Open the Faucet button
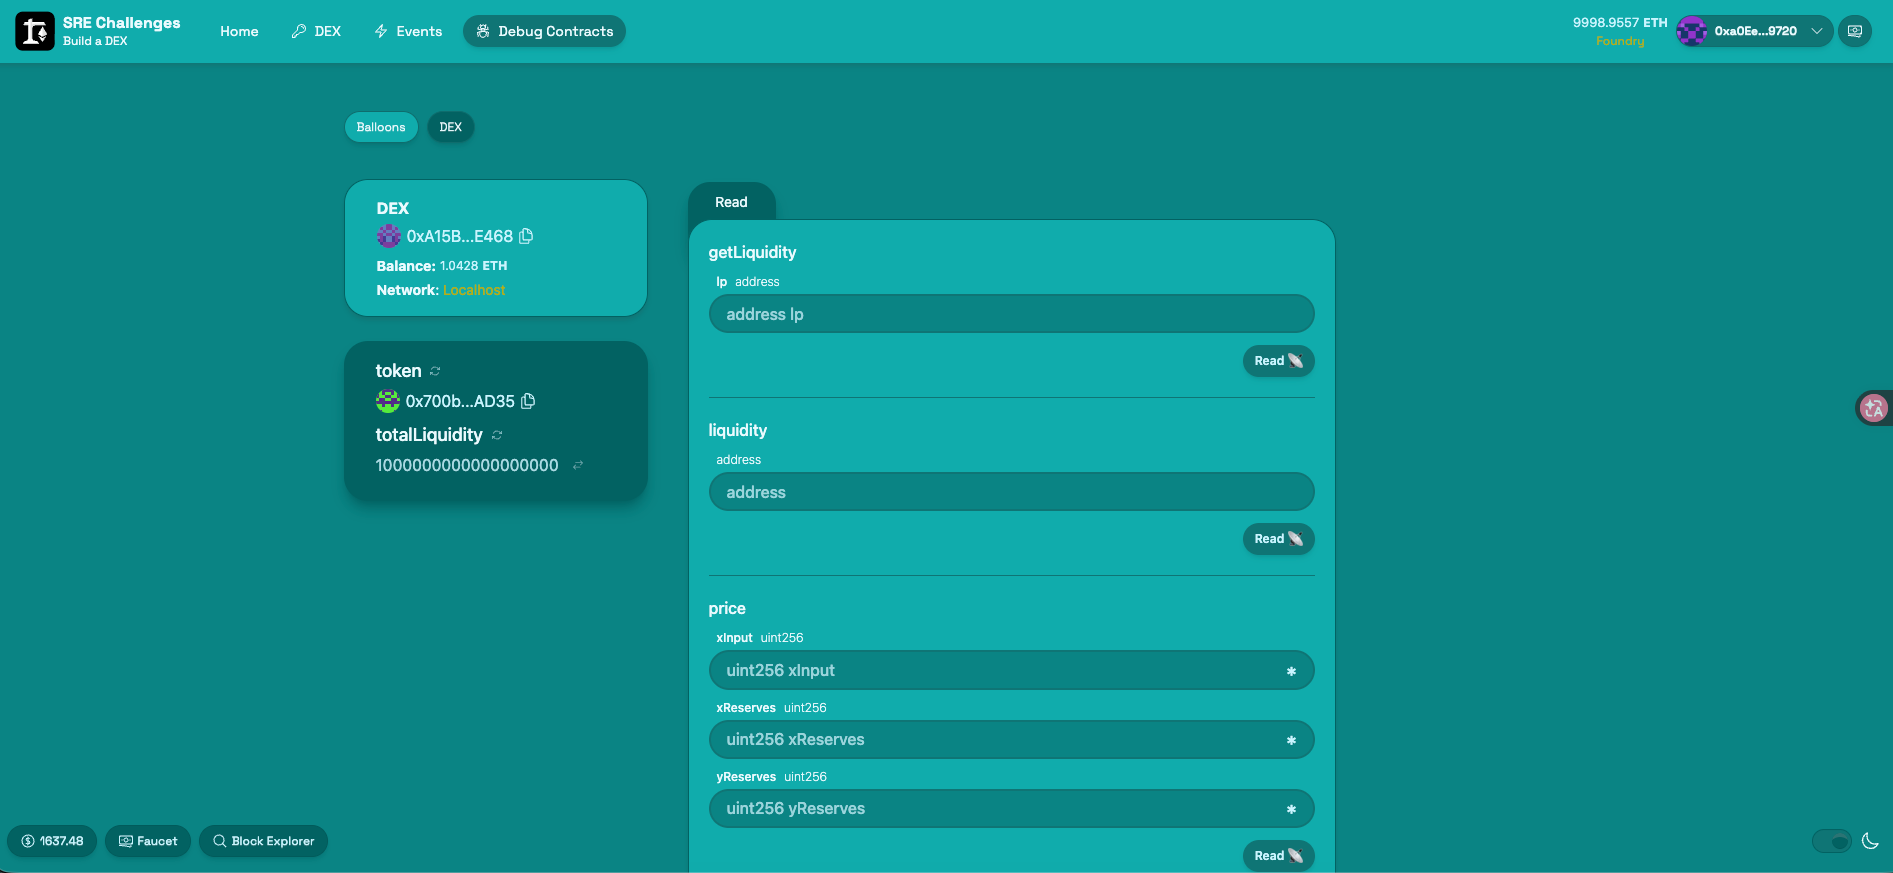 pos(148,841)
